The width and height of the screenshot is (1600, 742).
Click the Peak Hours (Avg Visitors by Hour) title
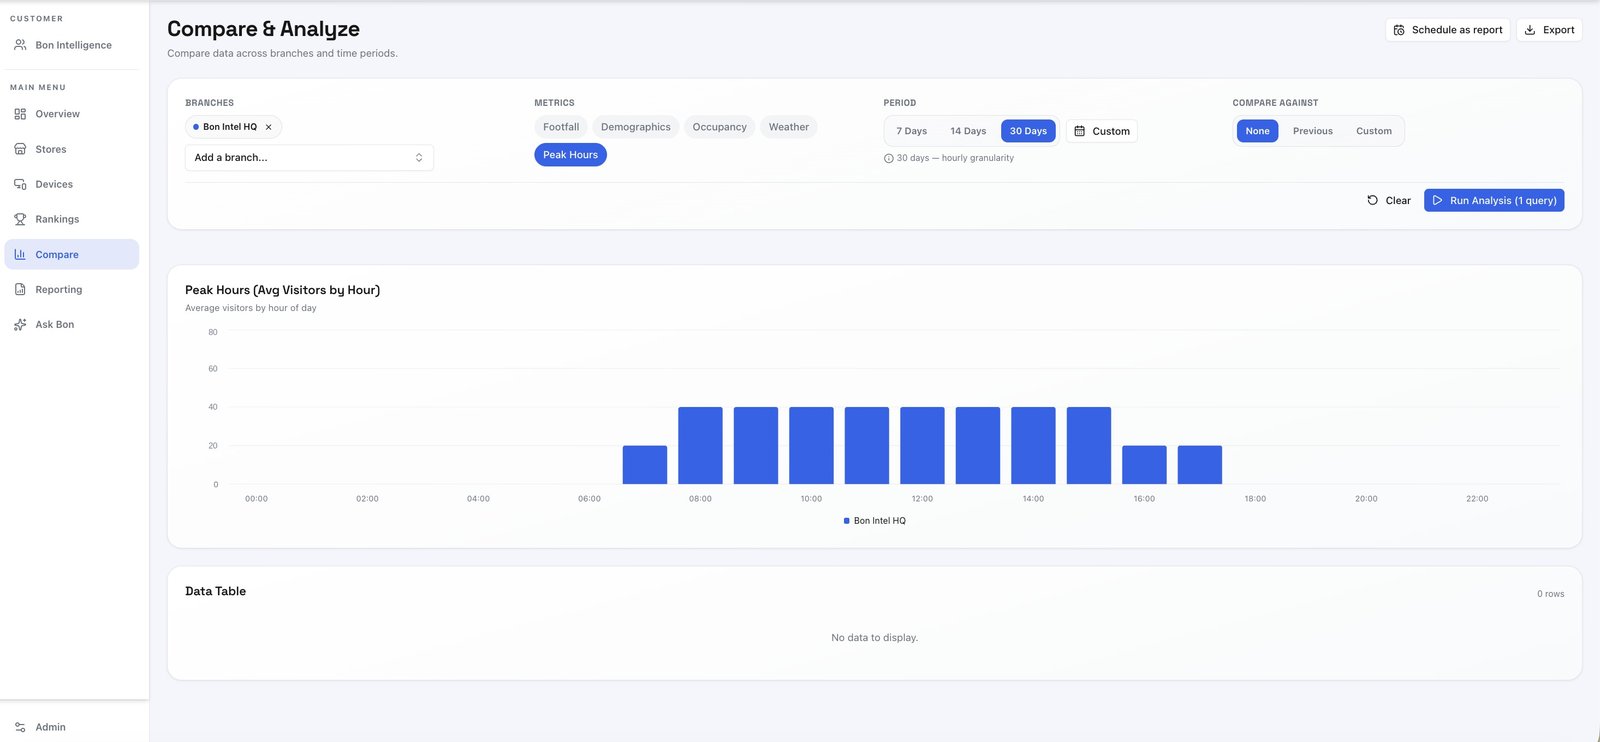point(282,290)
